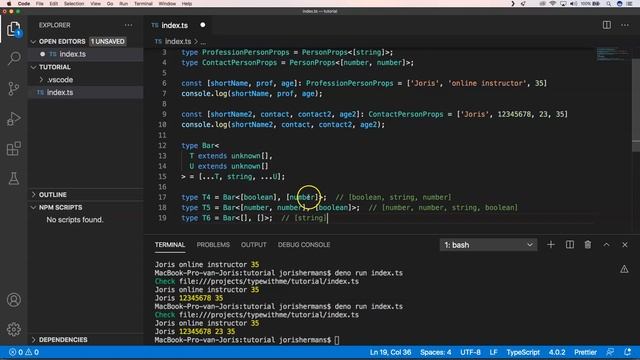This screenshot has height=360, width=640.
Task: Click Prettier in status bar
Action: click(585, 352)
